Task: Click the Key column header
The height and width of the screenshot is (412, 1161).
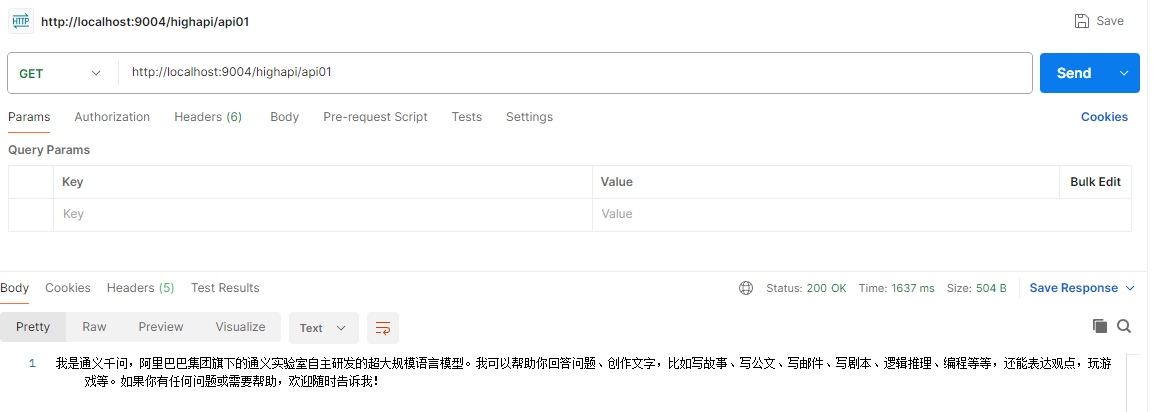Action: coord(73,182)
